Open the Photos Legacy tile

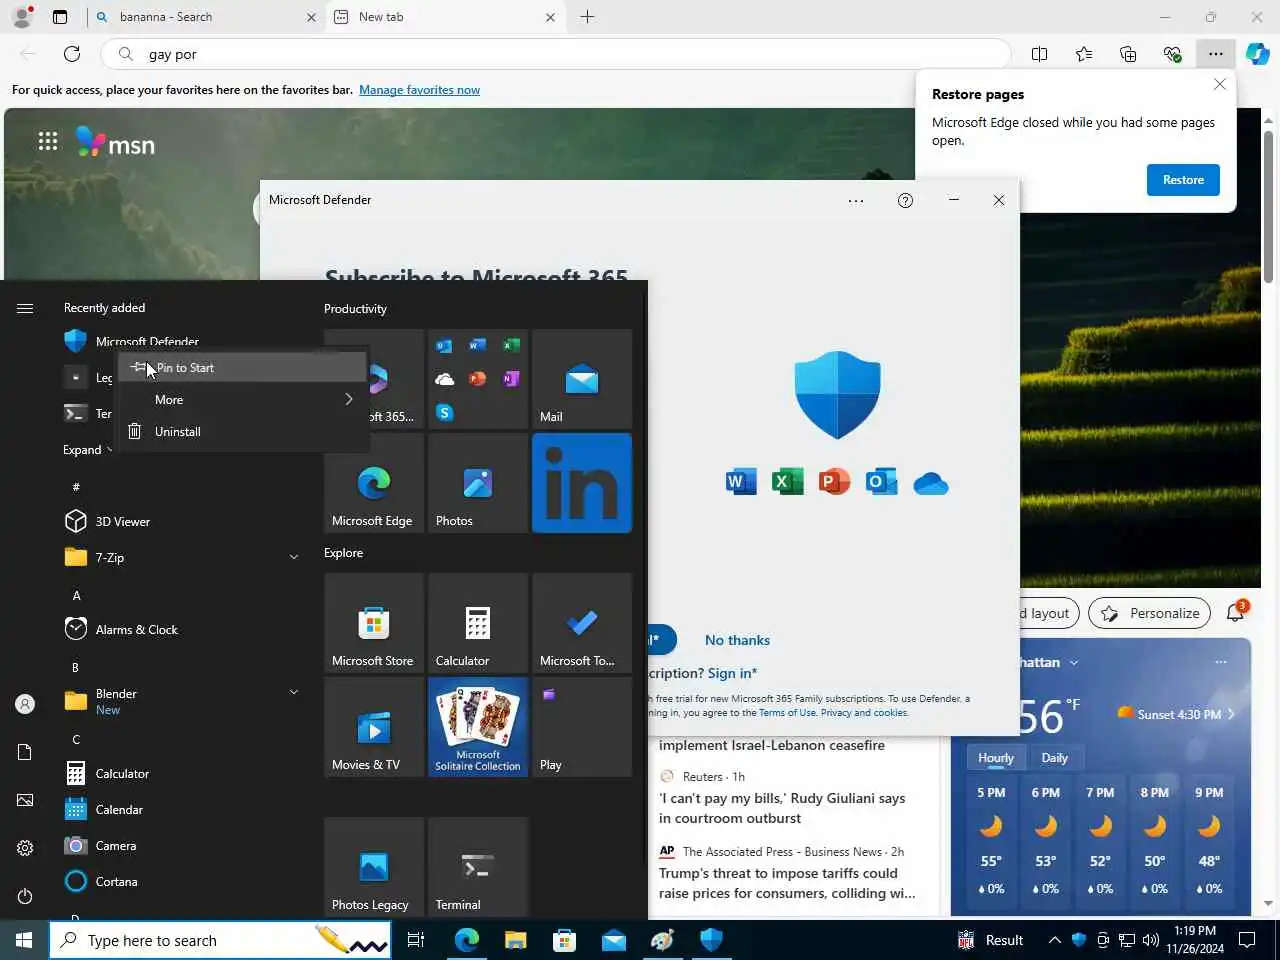(374, 867)
